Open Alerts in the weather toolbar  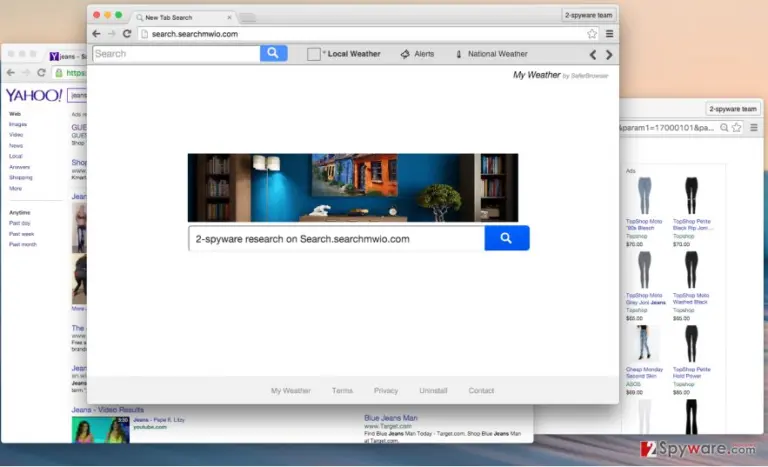[417, 54]
